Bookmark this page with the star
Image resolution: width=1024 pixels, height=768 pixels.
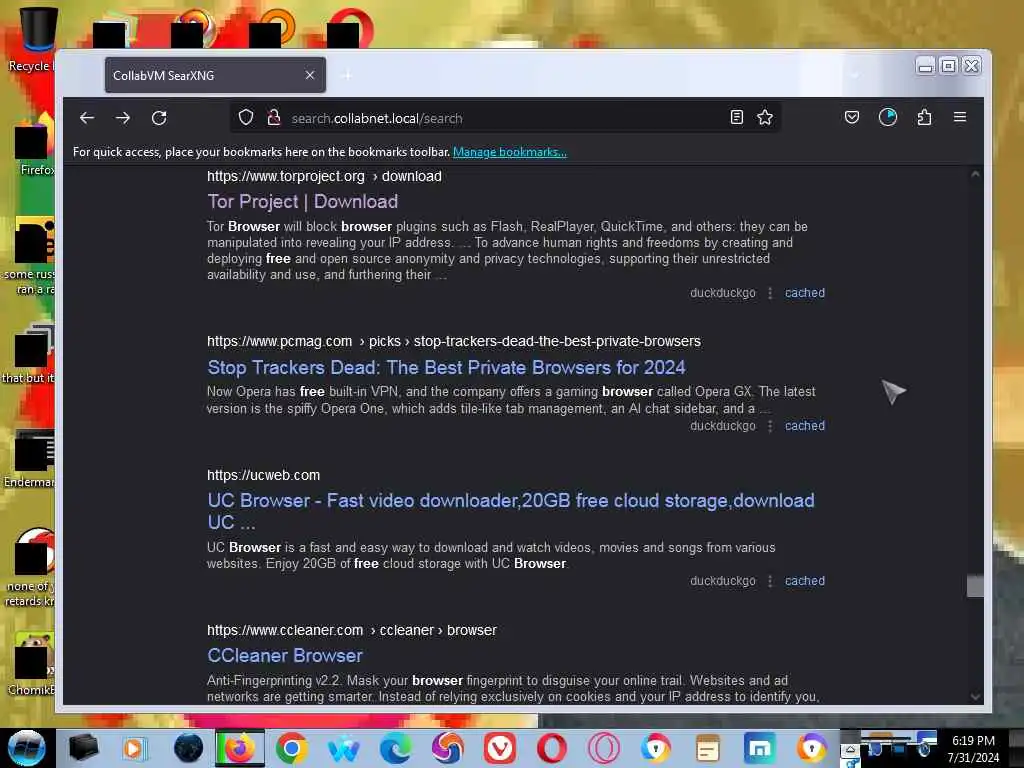[765, 118]
